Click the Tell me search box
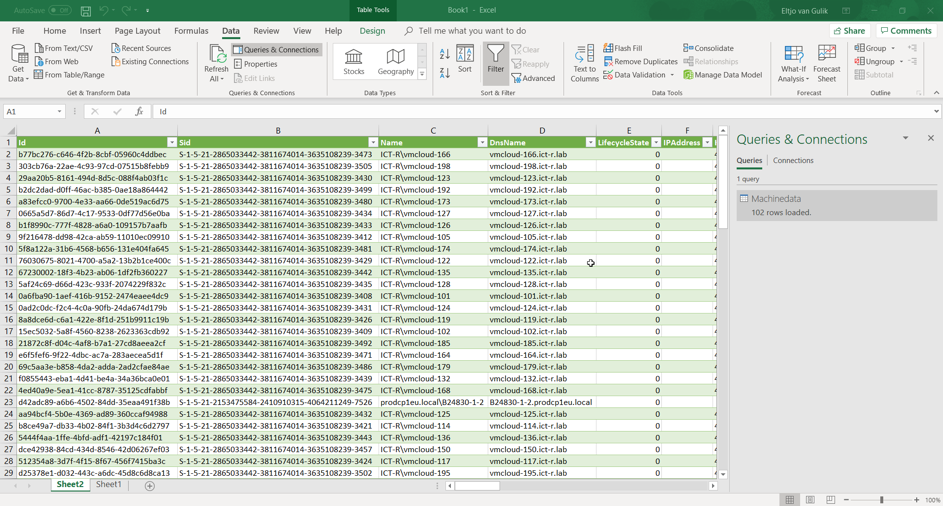 pos(472,31)
